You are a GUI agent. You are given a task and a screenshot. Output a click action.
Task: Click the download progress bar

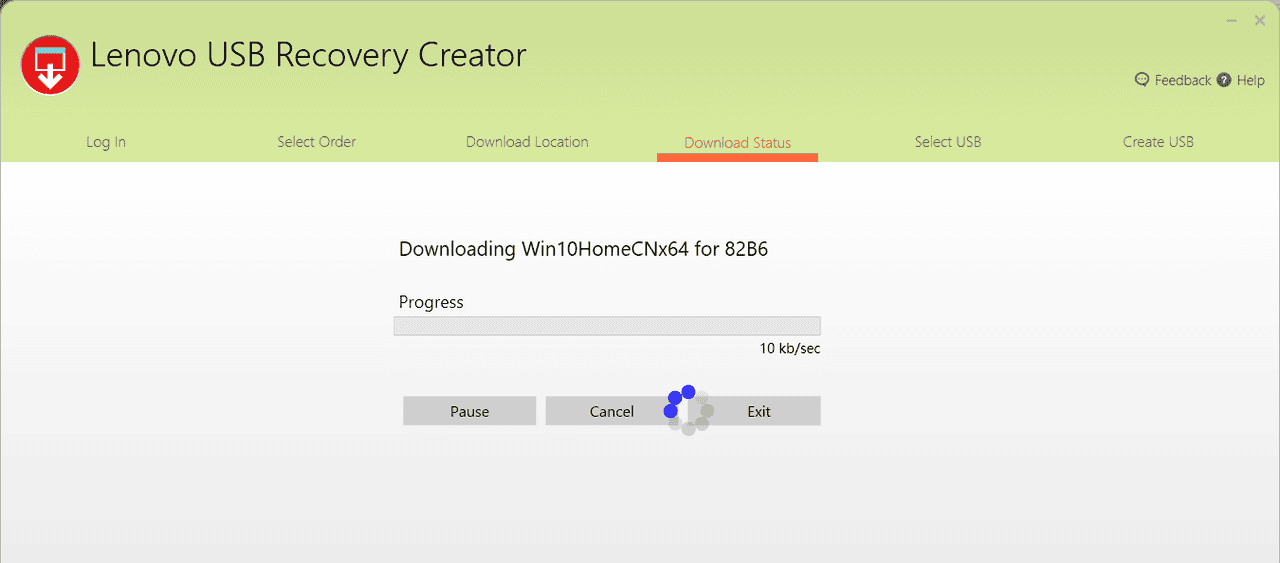tap(607, 326)
